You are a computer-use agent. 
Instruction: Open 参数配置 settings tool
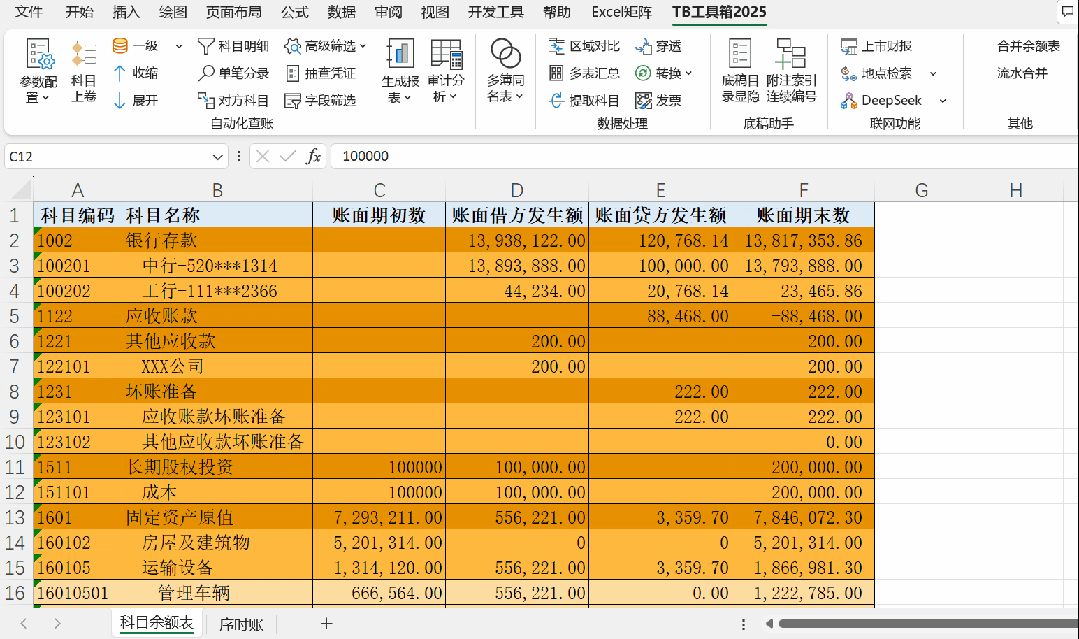point(38,71)
